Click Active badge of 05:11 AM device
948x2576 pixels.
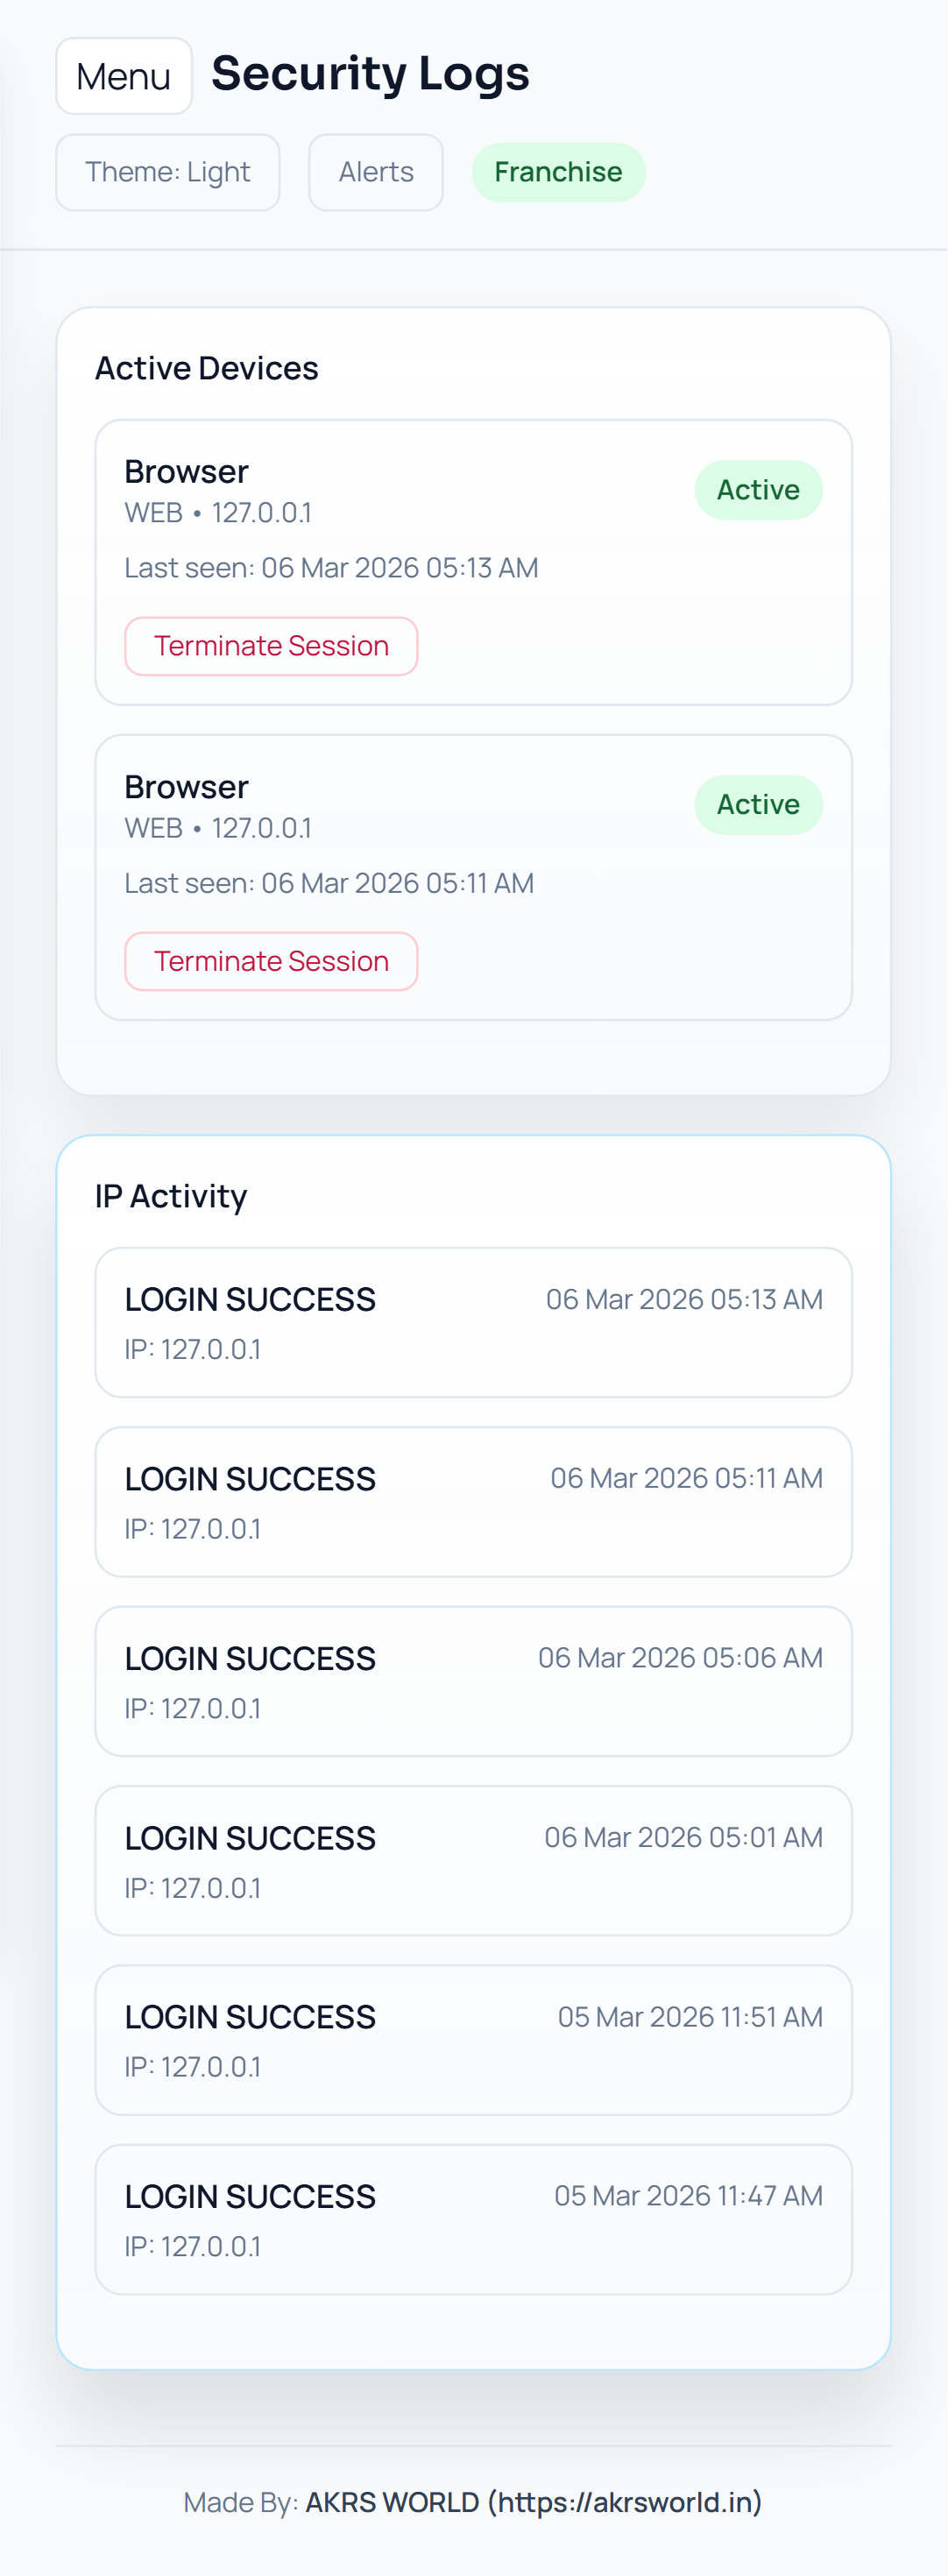point(758,805)
